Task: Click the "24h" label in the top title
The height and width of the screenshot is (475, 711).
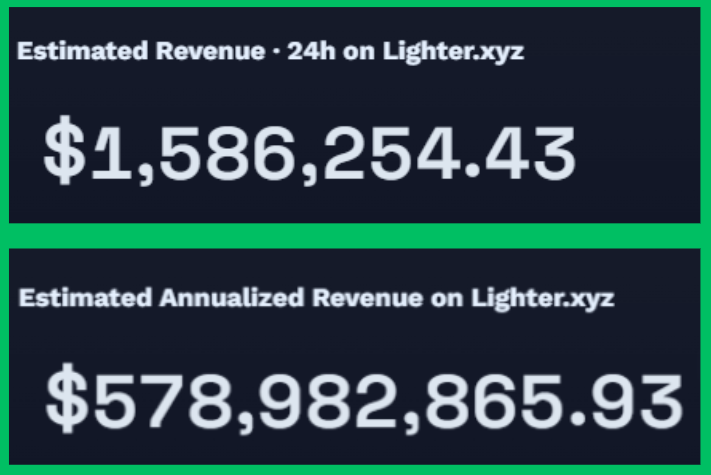Action: [307, 52]
